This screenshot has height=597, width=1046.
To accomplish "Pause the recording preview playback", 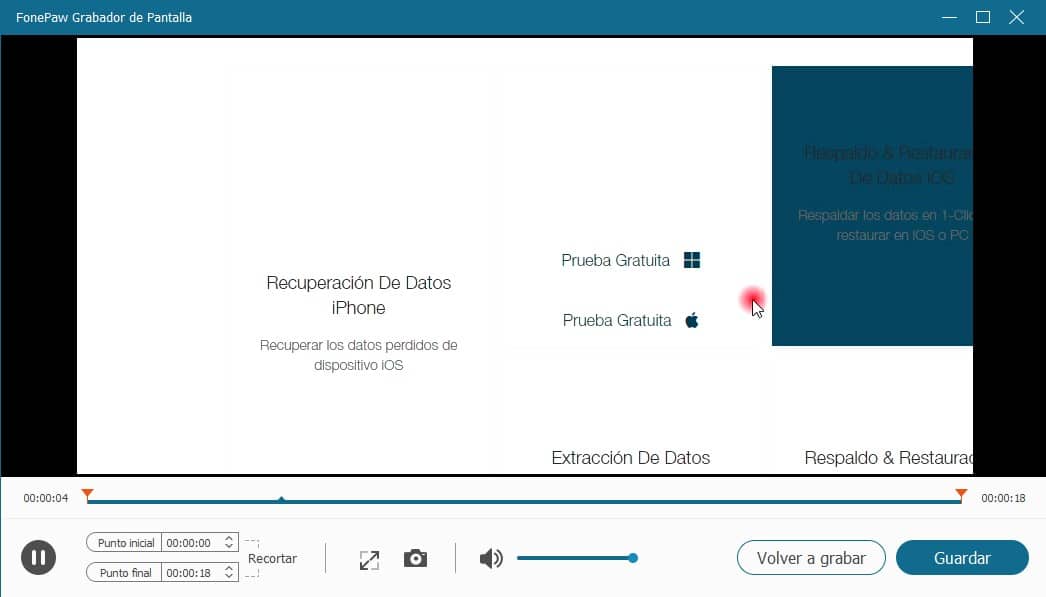I will [x=38, y=558].
